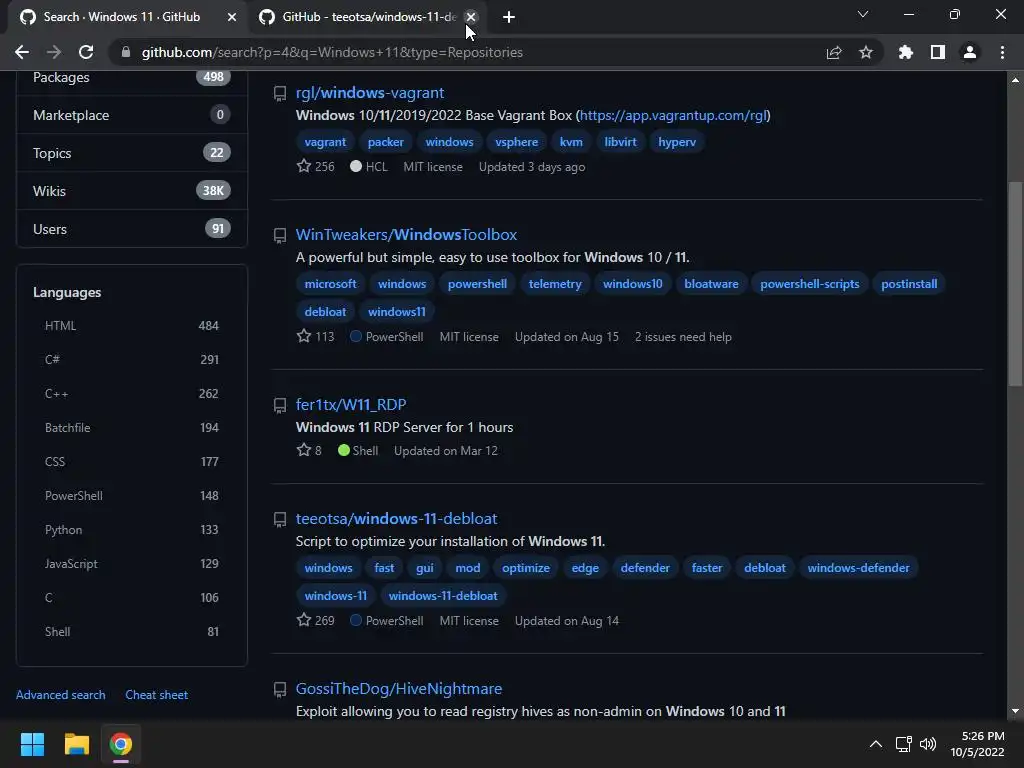The width and height of the screenshot is (1024, 768).
Task: Open the WinTweakers/WindowsToolbox repository
Action: pos(406,234)
